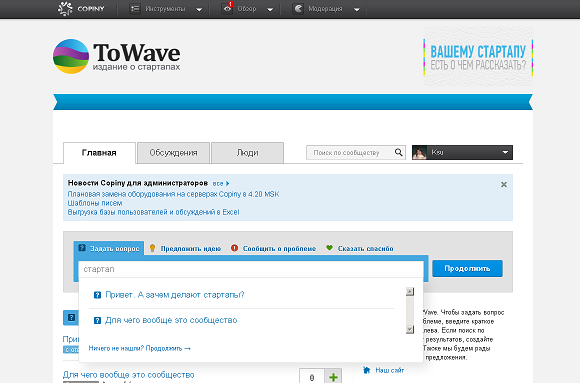Image resolution: width=581 pixels, height=384 pixels.
Task: Expand the user account dropdown arrow
Action: tap(505, 152)
